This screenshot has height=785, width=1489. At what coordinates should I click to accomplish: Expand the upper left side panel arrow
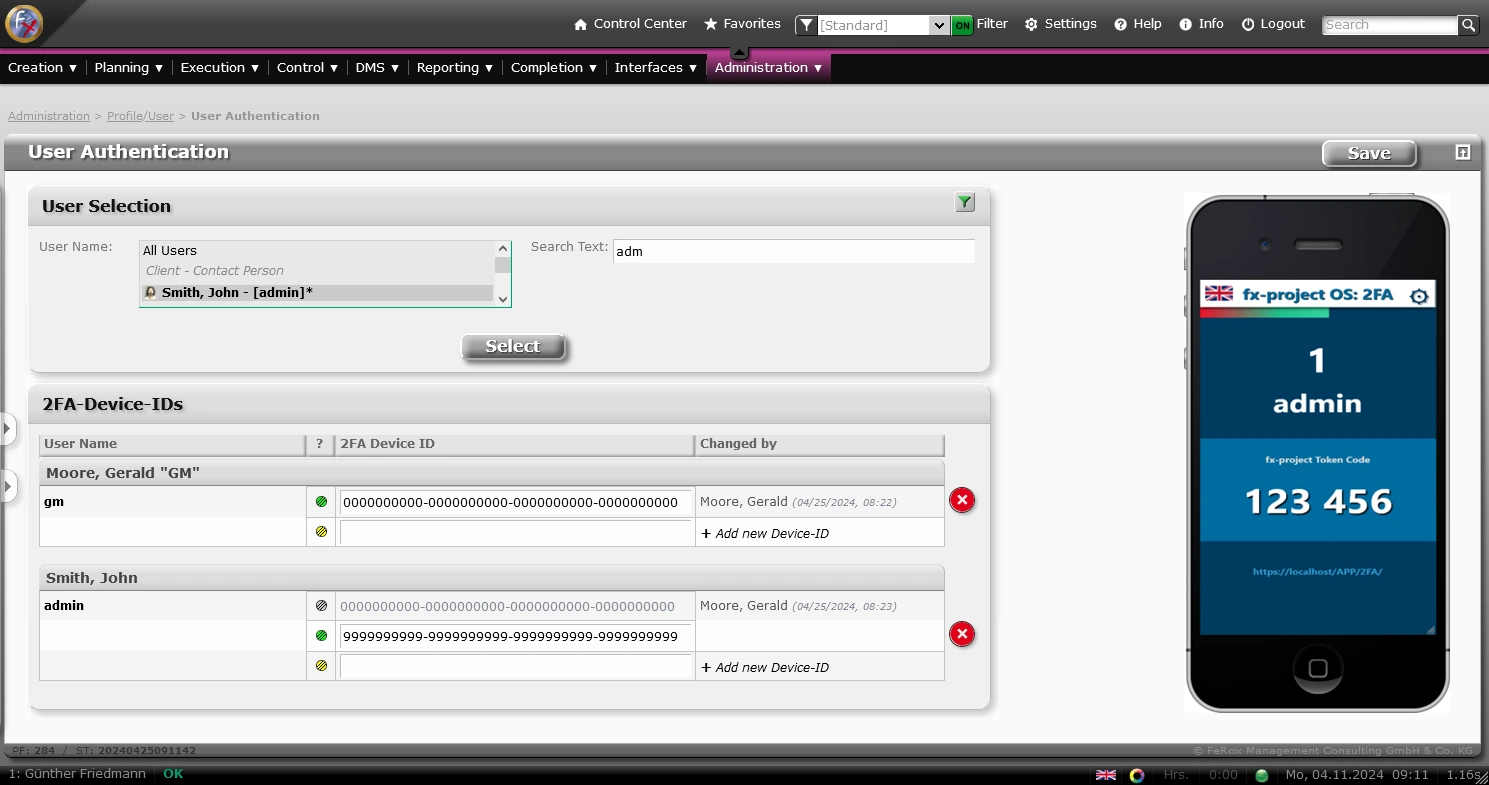click(7, 429)
